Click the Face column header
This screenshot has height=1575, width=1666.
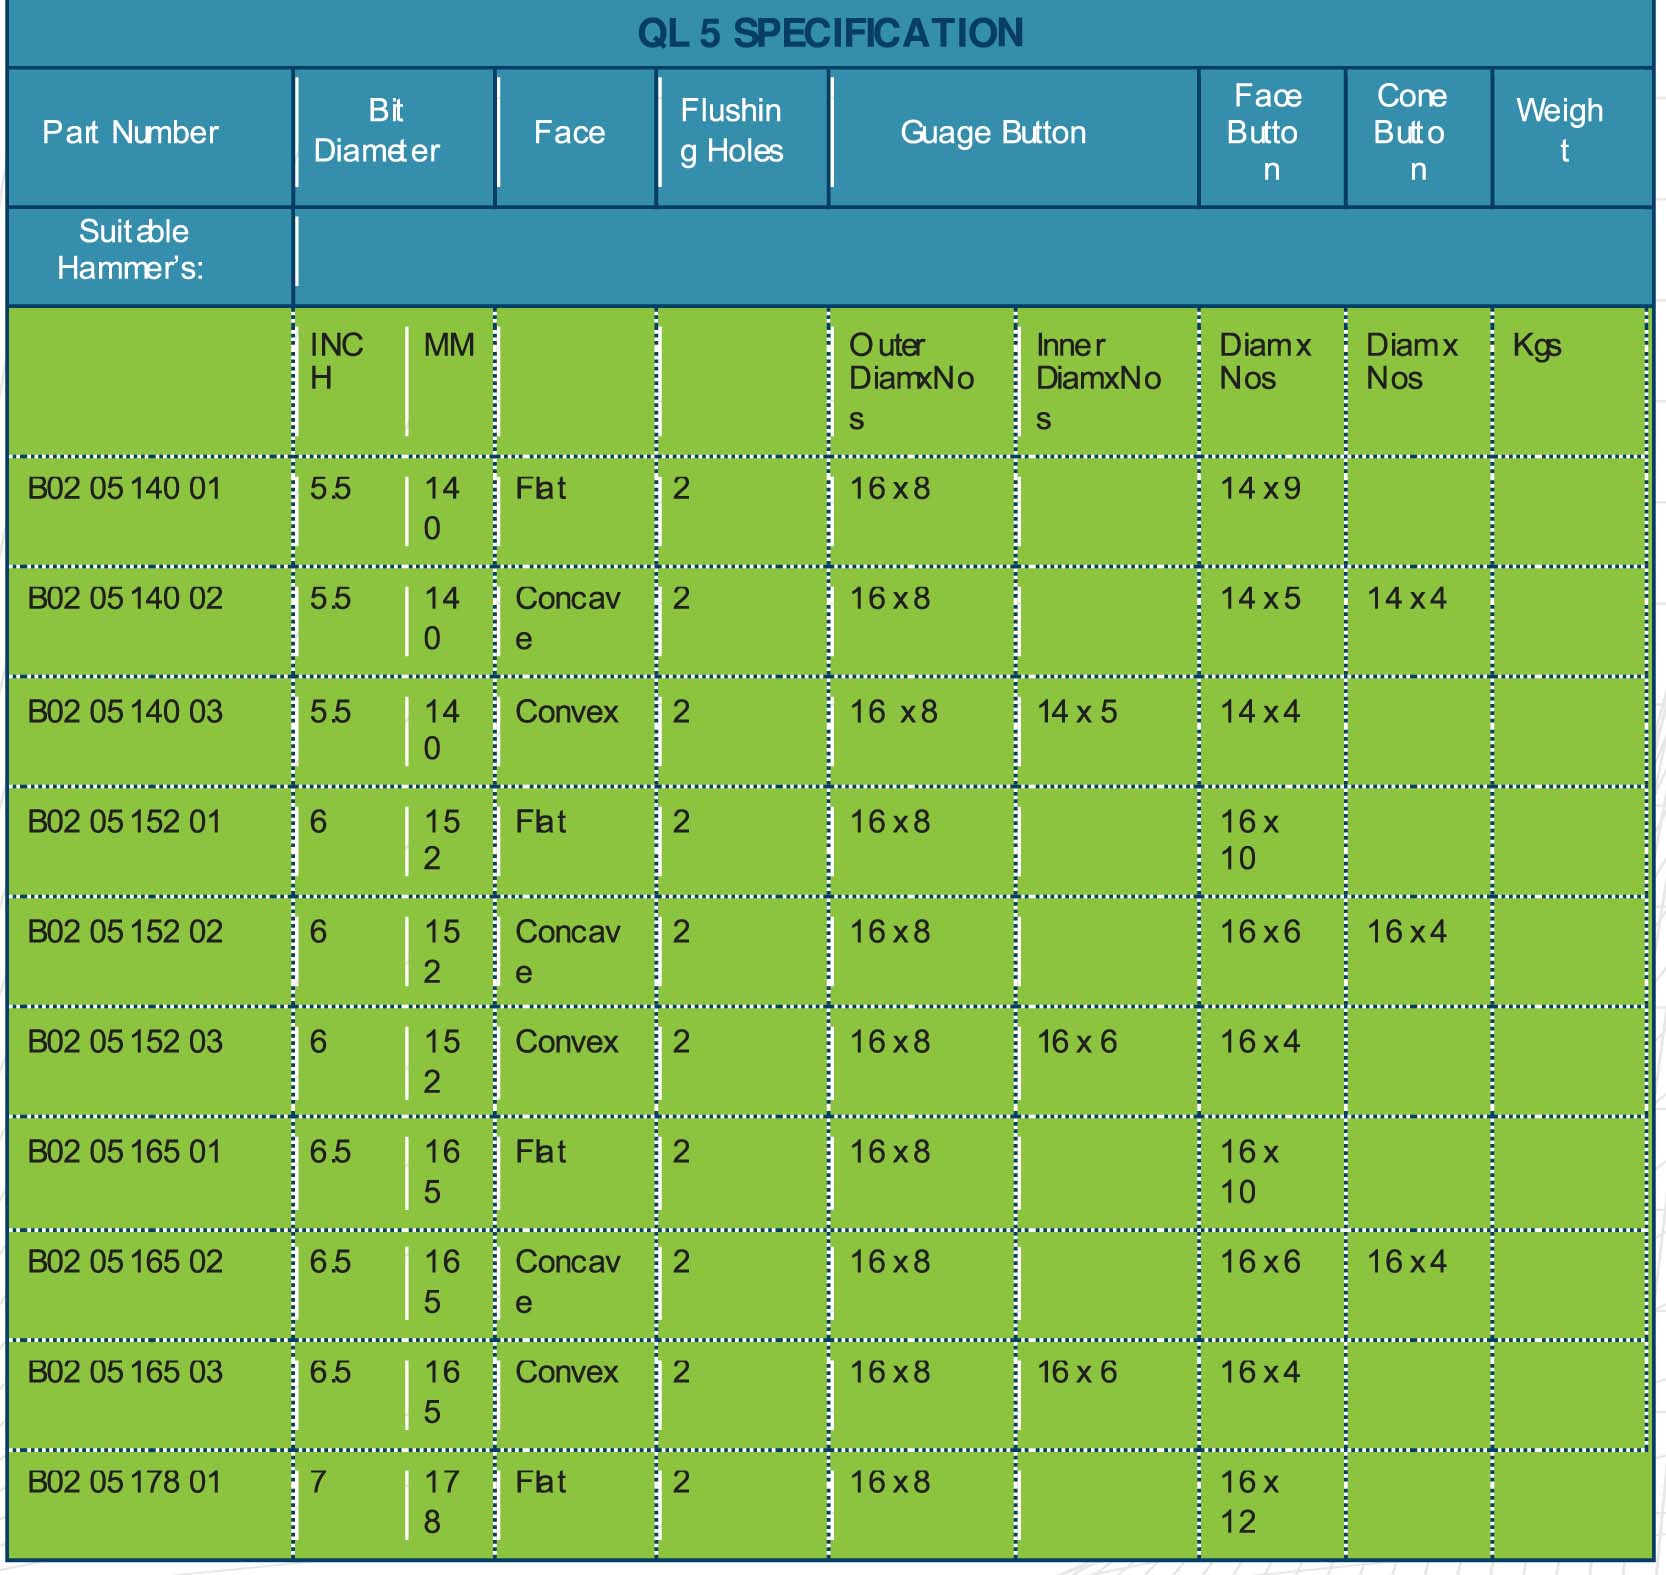coord(569,132)
